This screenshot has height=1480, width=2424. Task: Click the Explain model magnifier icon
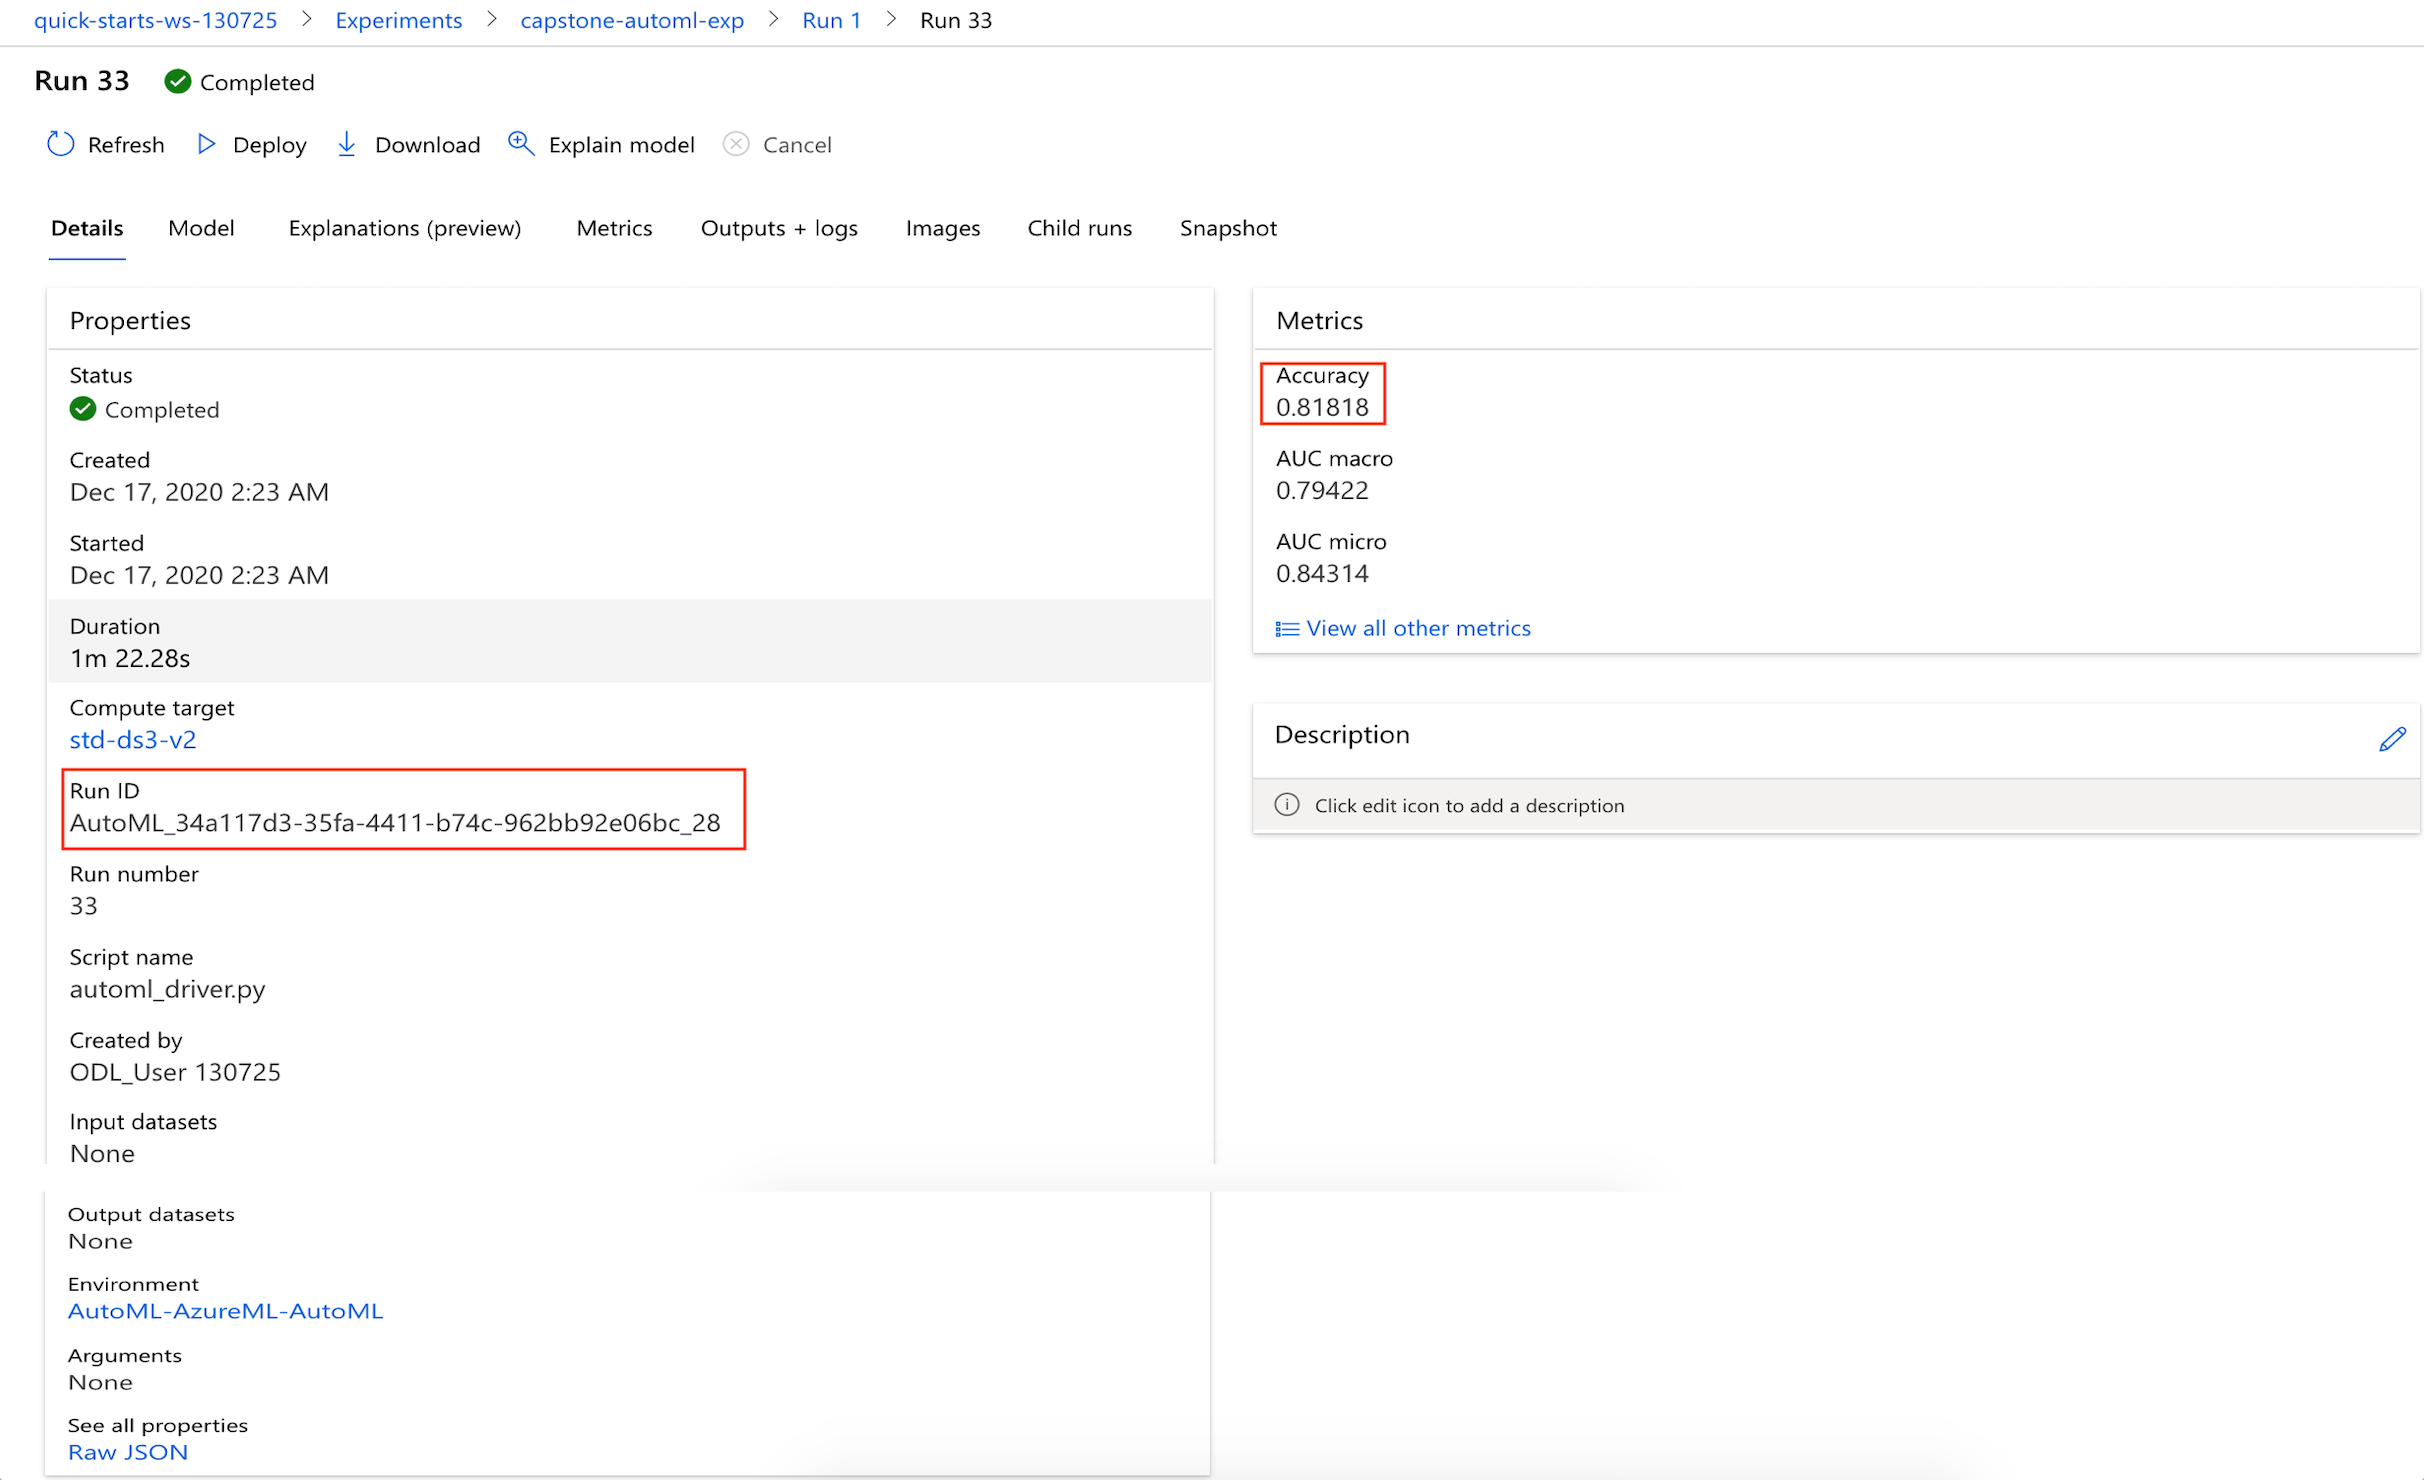pyautogui.click(x=520, y=144)
